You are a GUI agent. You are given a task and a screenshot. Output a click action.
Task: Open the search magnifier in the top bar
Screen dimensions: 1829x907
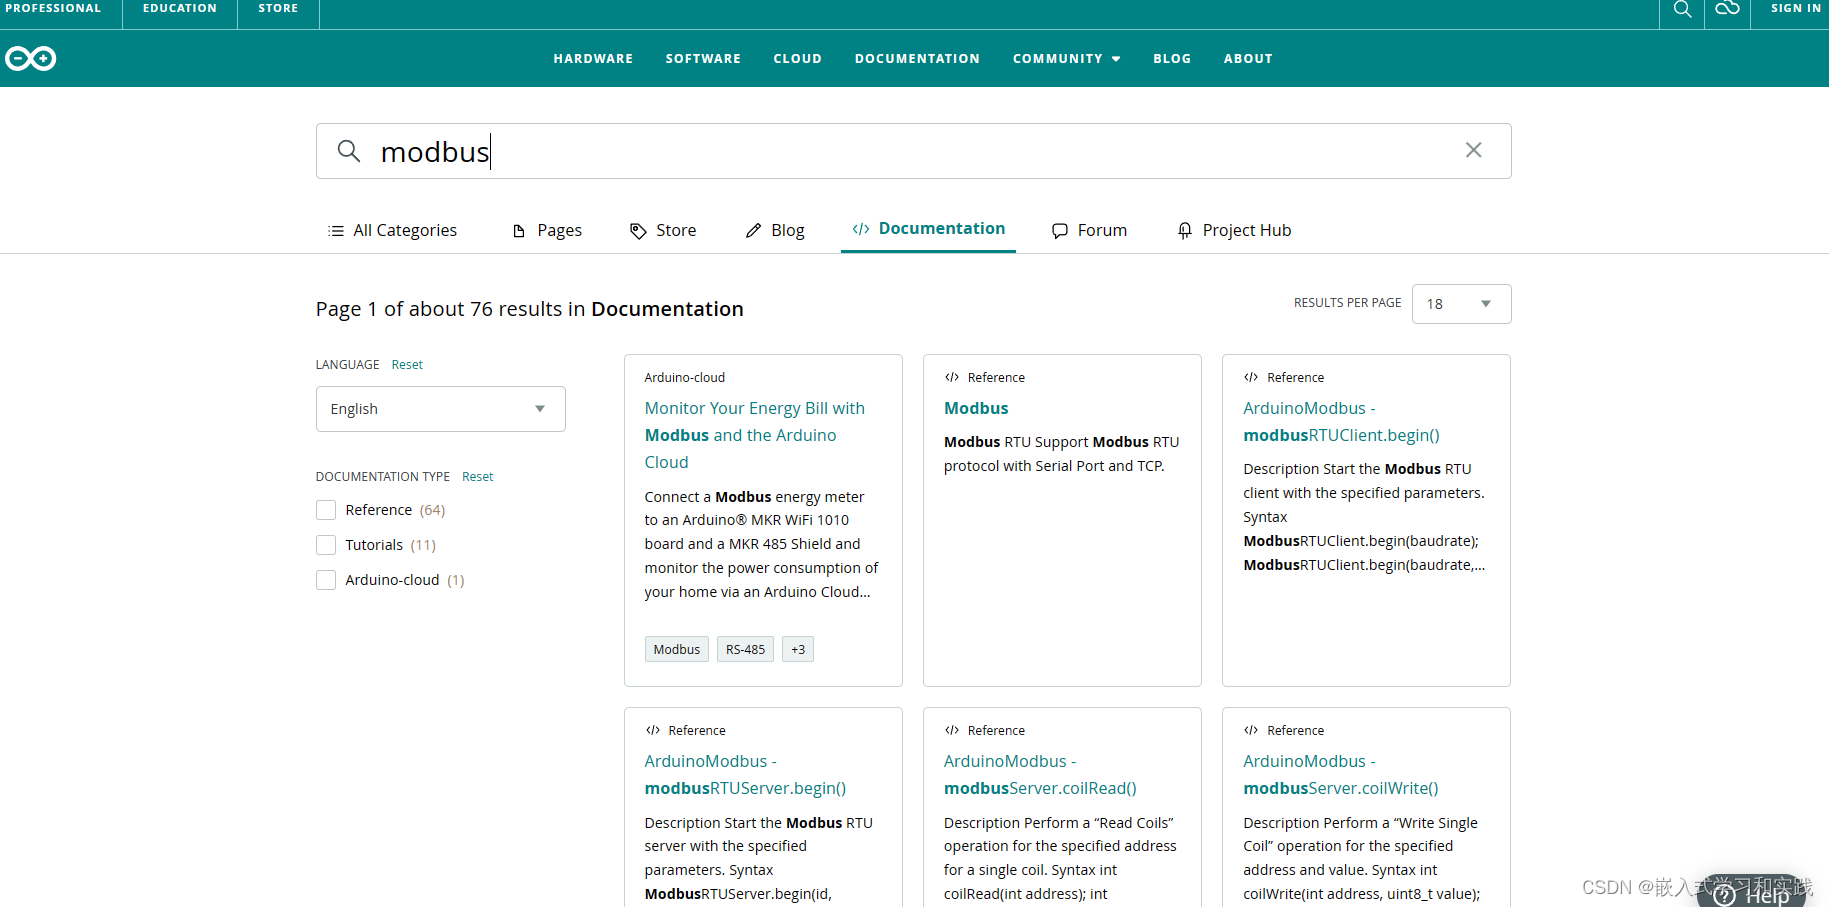click(1683, 9)
